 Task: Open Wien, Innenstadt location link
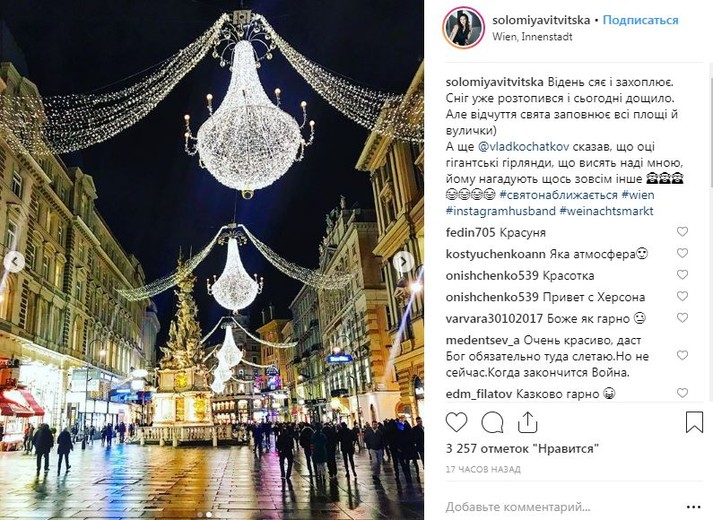[x=532, y=37]
